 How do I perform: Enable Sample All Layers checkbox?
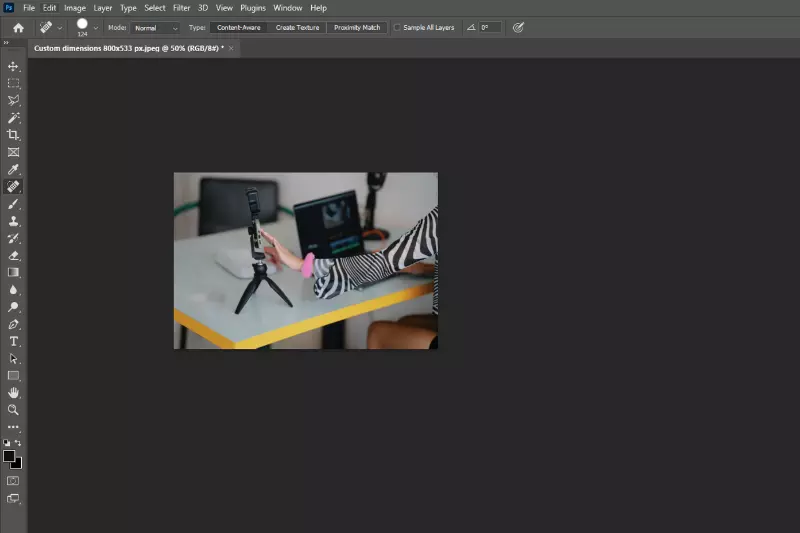tap(397, 28)
